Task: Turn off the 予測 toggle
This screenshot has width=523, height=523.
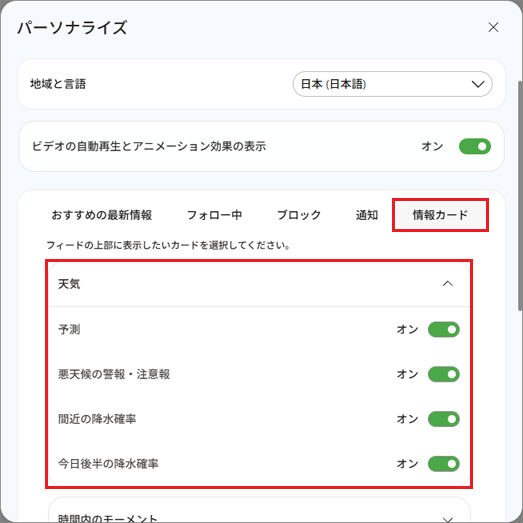Action: click(444, 330)
